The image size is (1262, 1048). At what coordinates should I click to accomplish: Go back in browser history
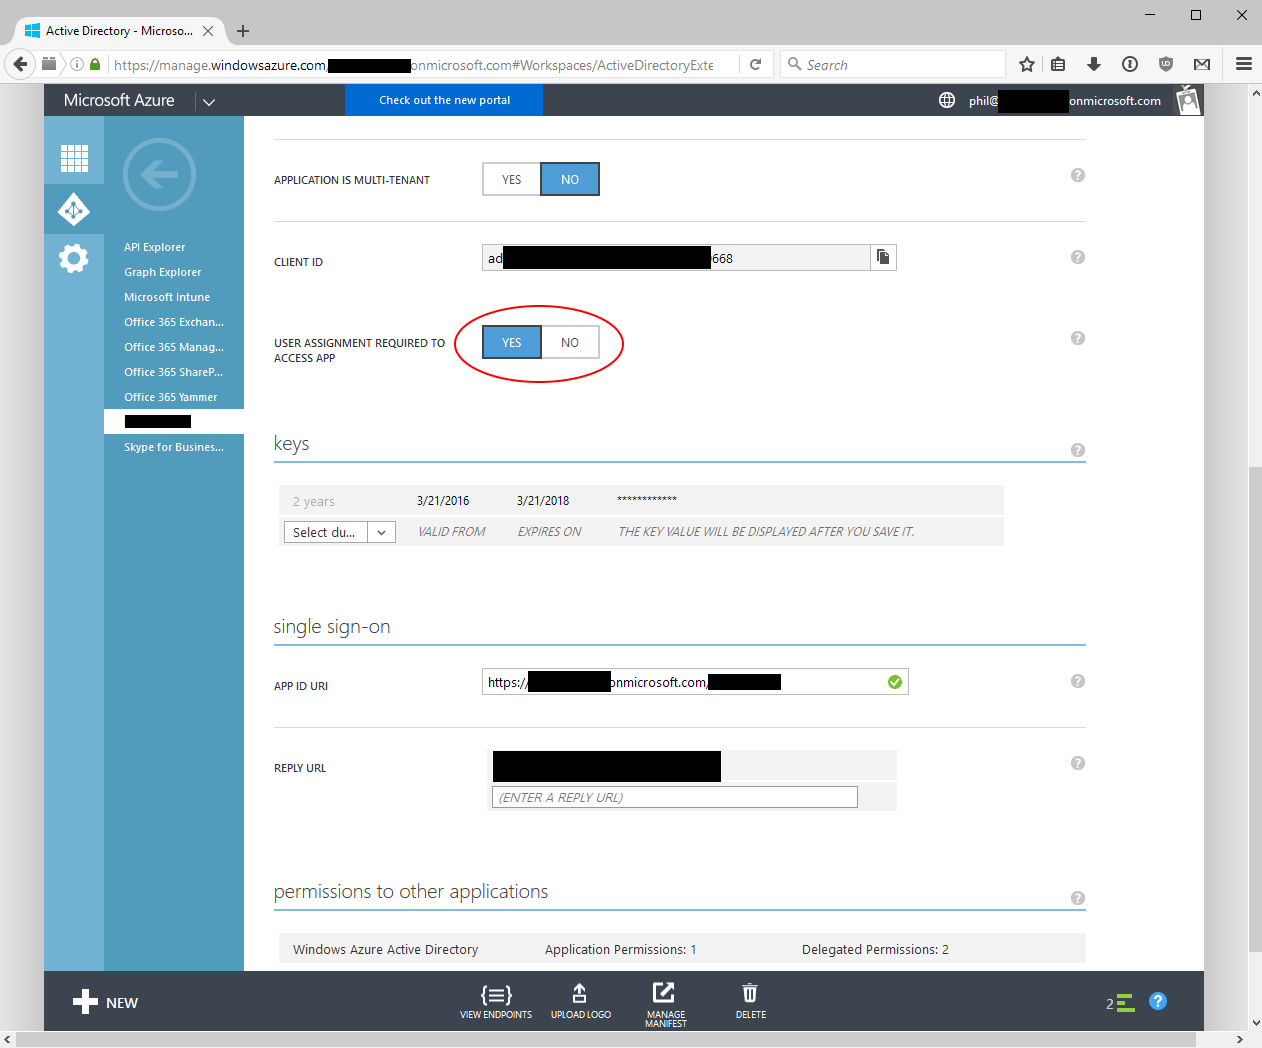(x=20, y=64)
